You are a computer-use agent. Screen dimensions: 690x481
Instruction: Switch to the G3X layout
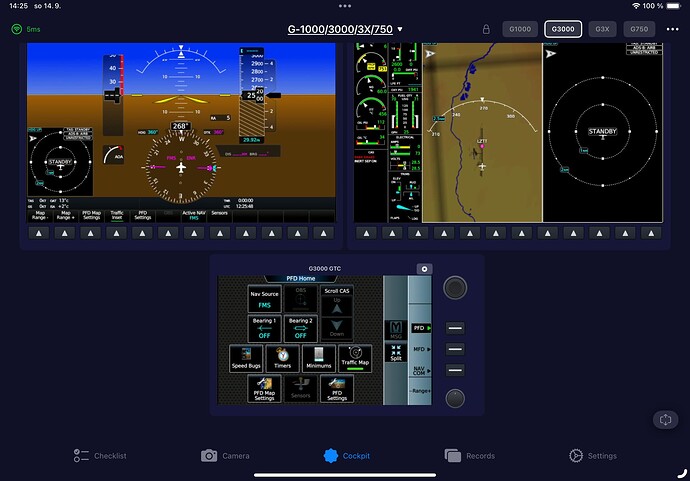coord(602,29)
